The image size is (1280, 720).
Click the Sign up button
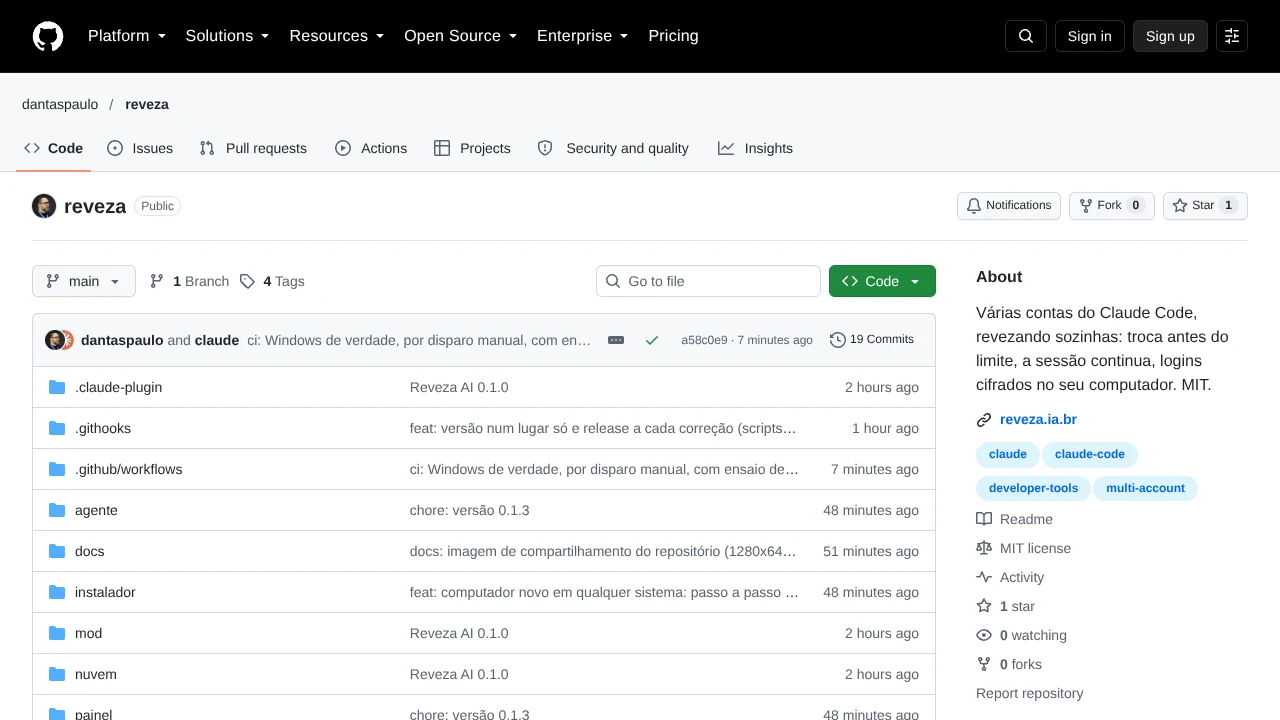pyautogui.click(x=1170, y=36)
